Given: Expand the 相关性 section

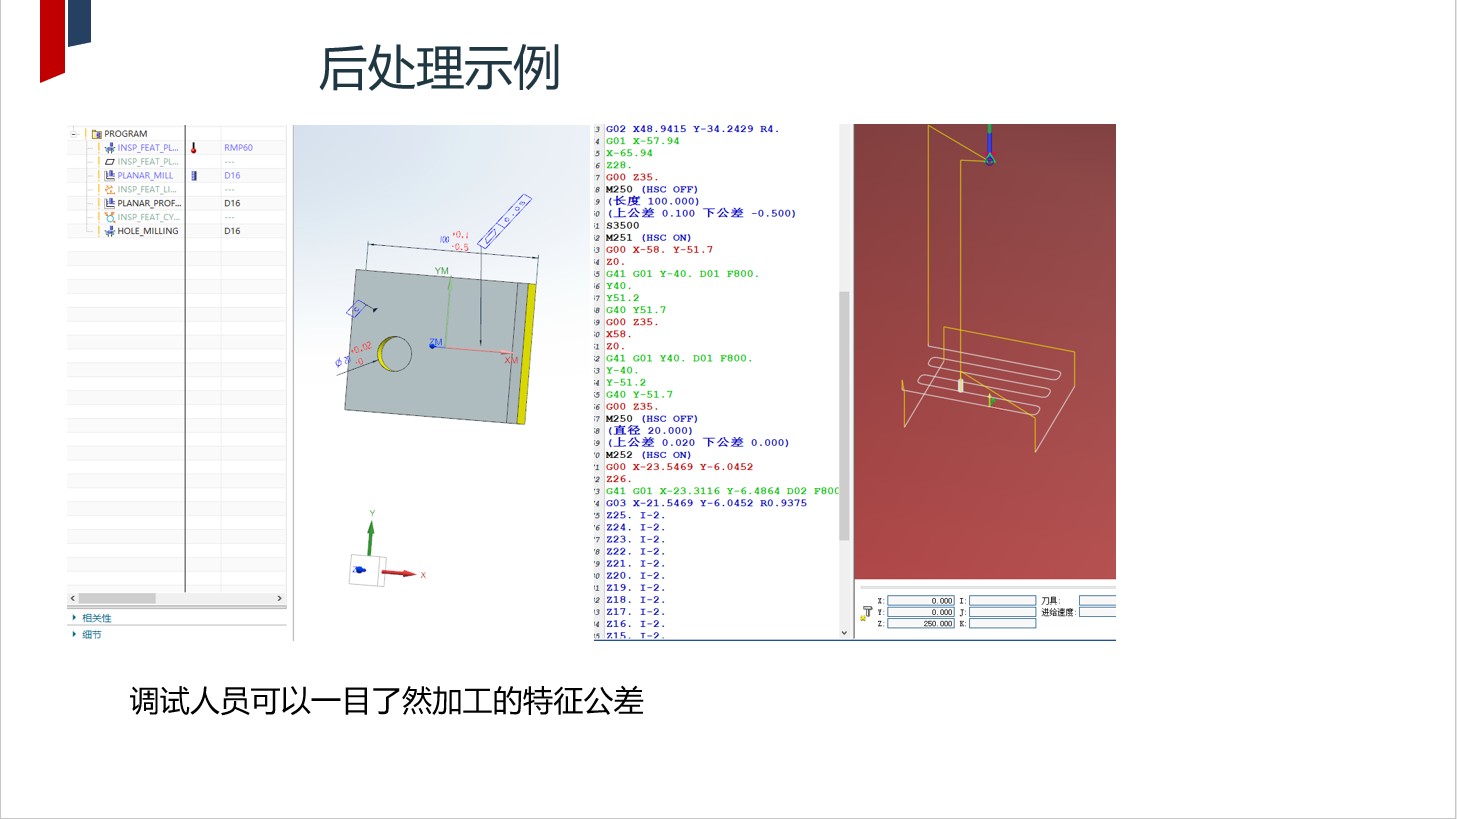Looking at the screenshot, I should click(x=74, y=618).
